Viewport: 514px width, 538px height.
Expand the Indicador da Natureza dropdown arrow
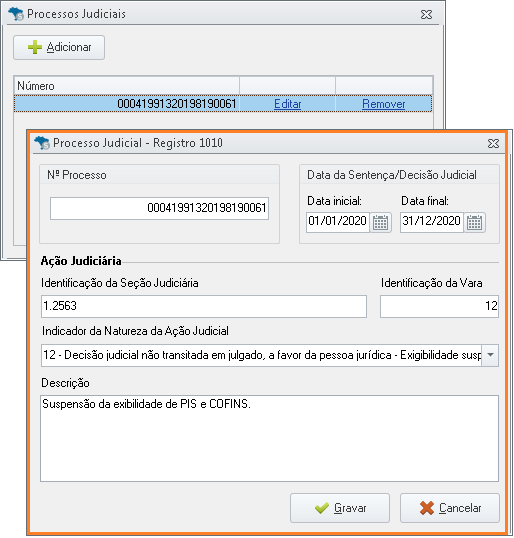[490, 355]
